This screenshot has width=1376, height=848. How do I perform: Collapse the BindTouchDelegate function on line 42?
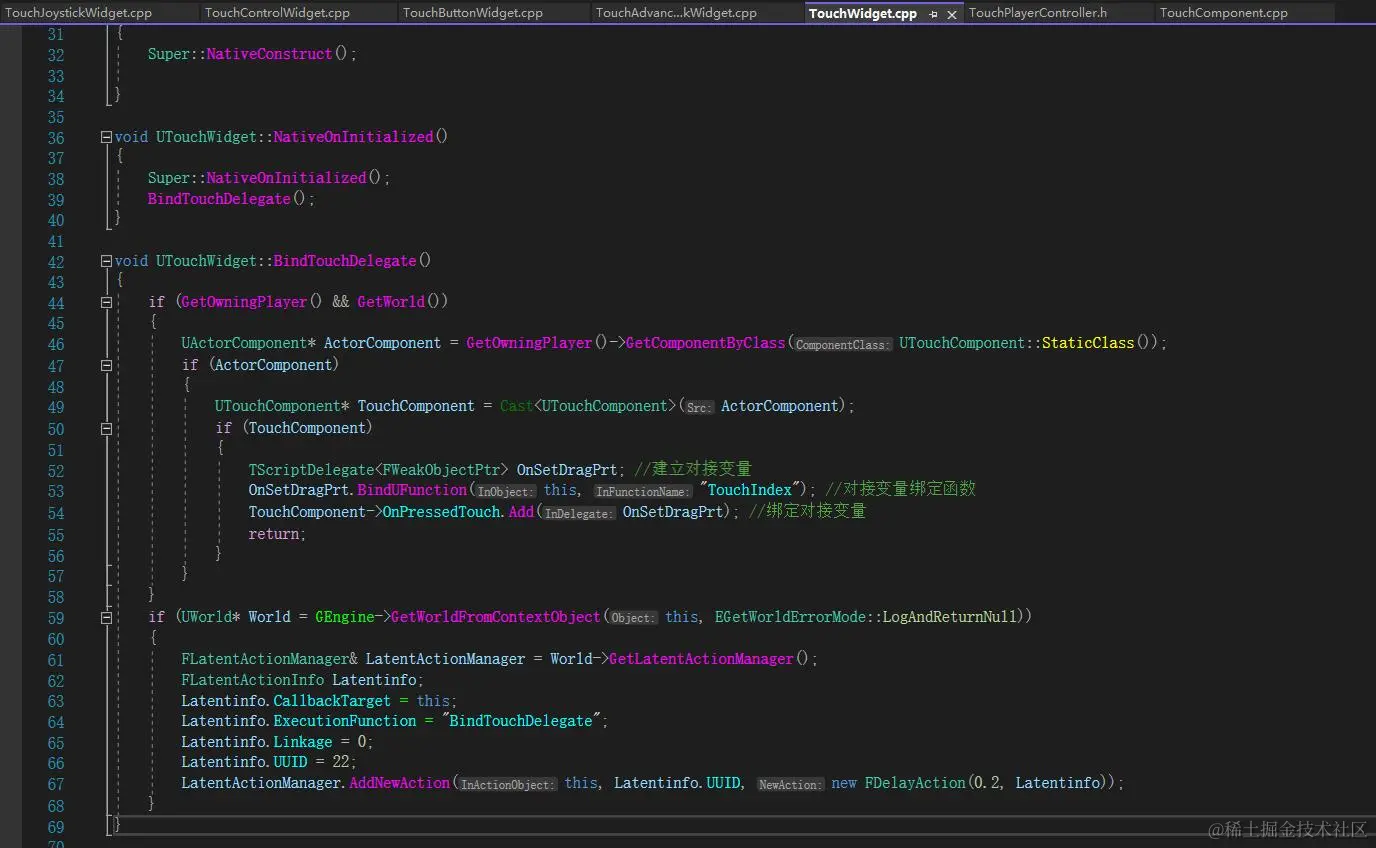(106, 261)
